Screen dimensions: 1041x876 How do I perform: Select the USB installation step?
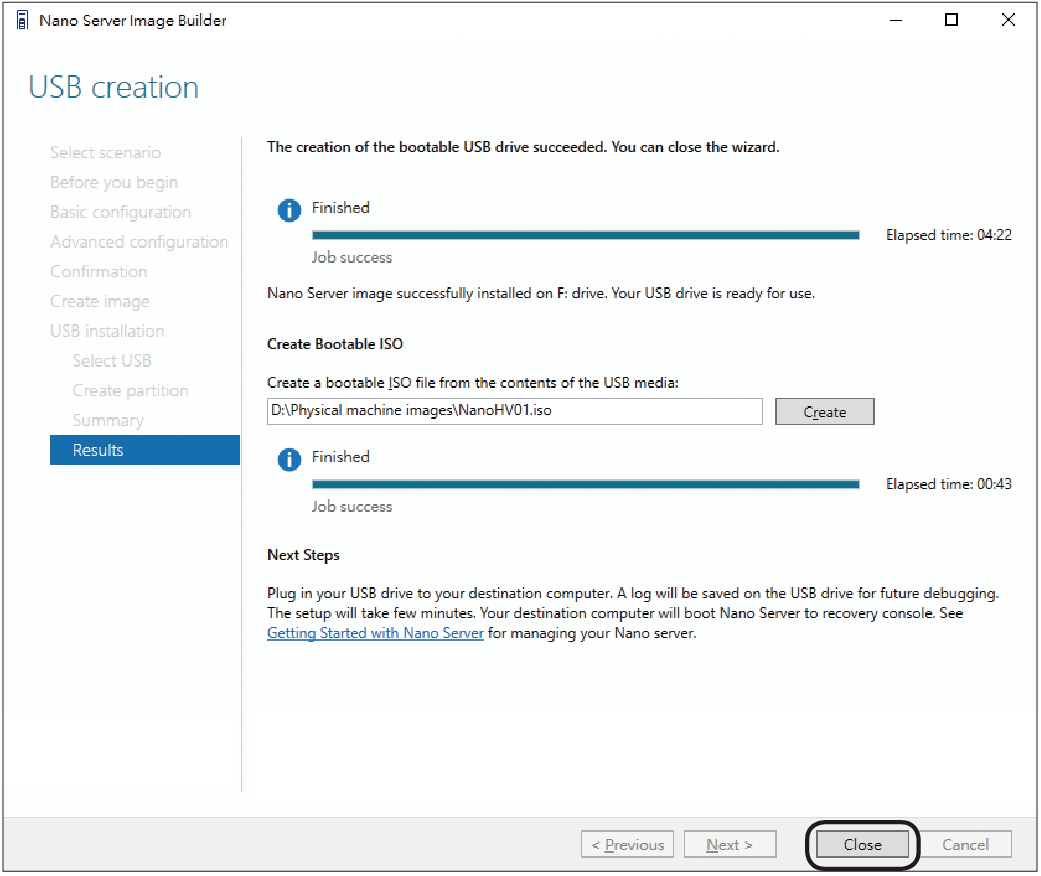107,331
